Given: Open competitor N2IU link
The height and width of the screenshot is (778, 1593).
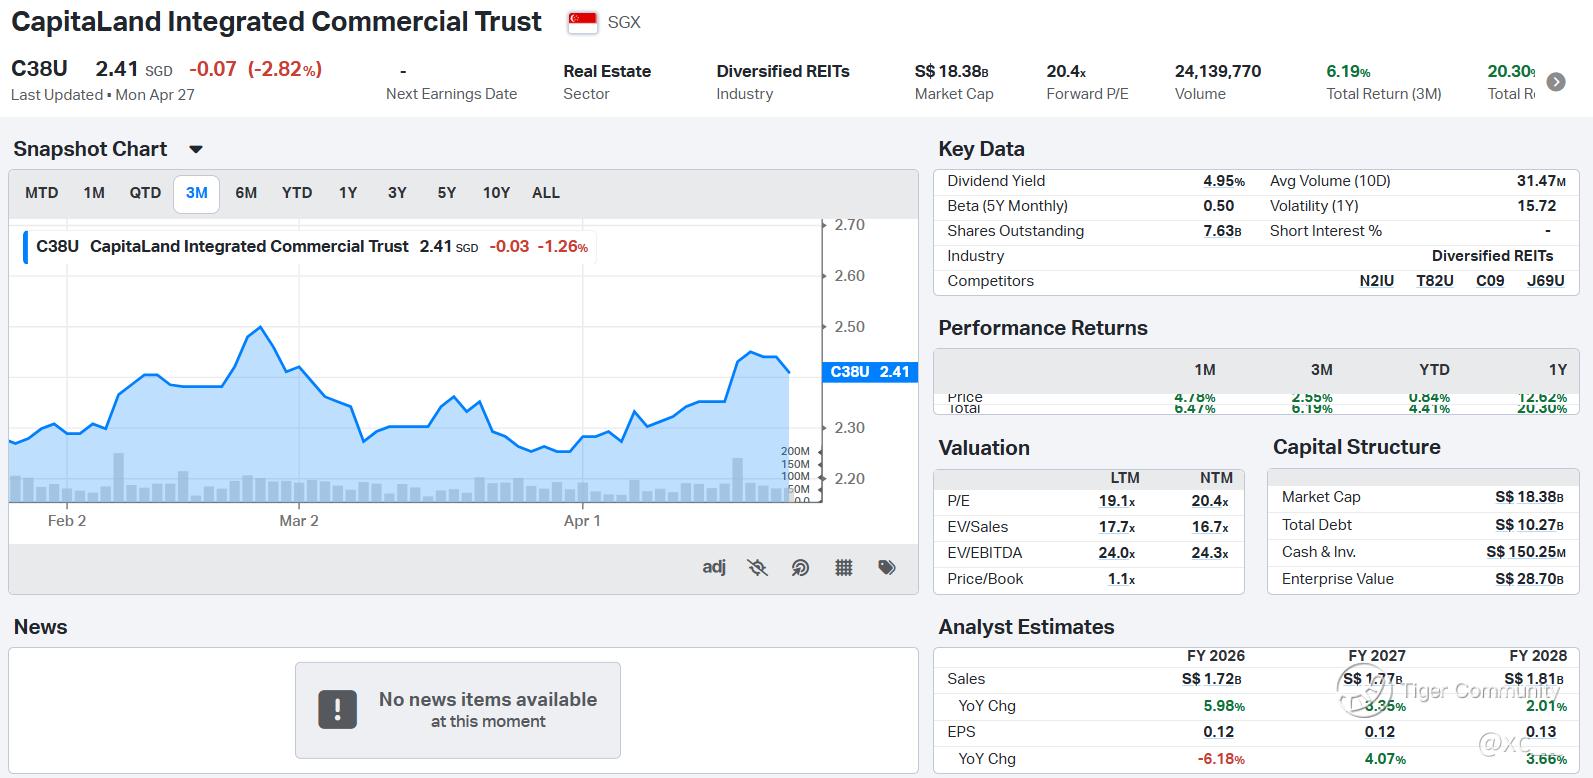Looking at the screenshot, I should pos(1376,281).
